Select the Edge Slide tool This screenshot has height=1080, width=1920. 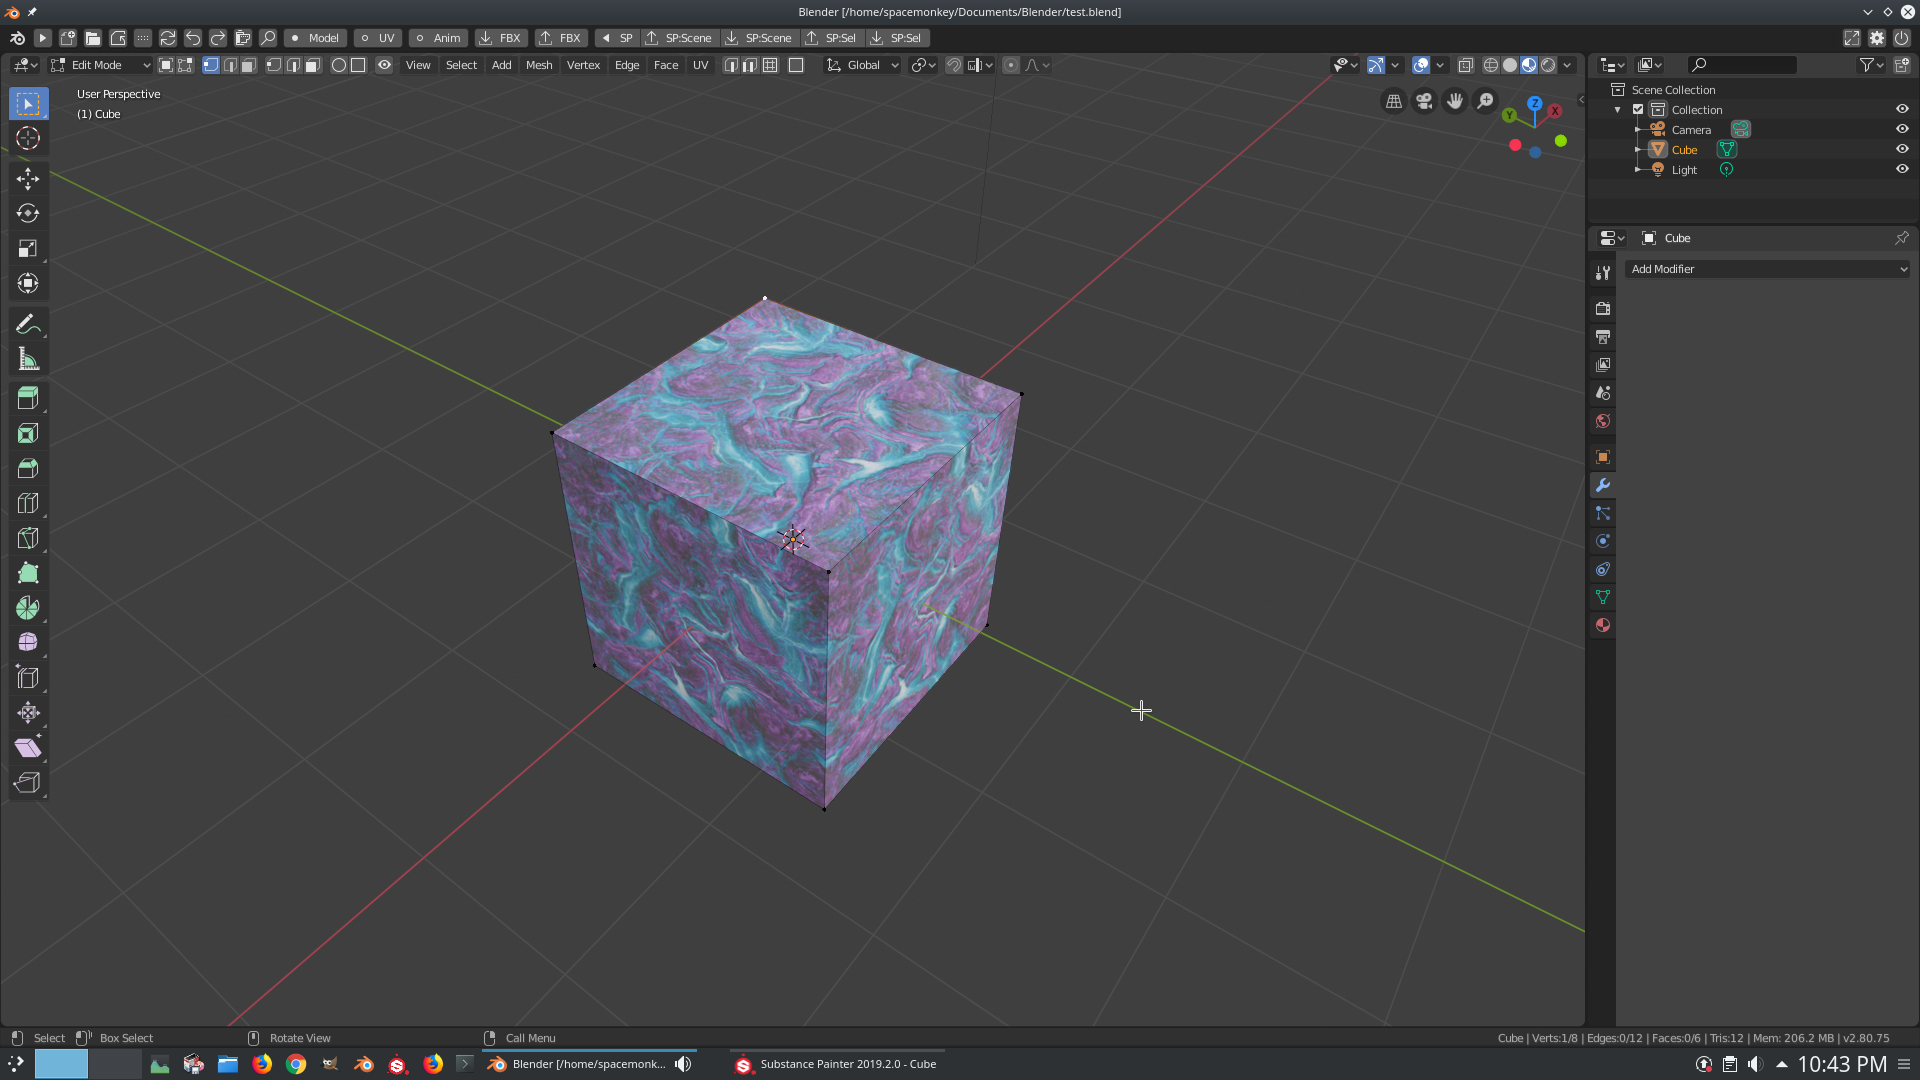(x=28, y=677)
